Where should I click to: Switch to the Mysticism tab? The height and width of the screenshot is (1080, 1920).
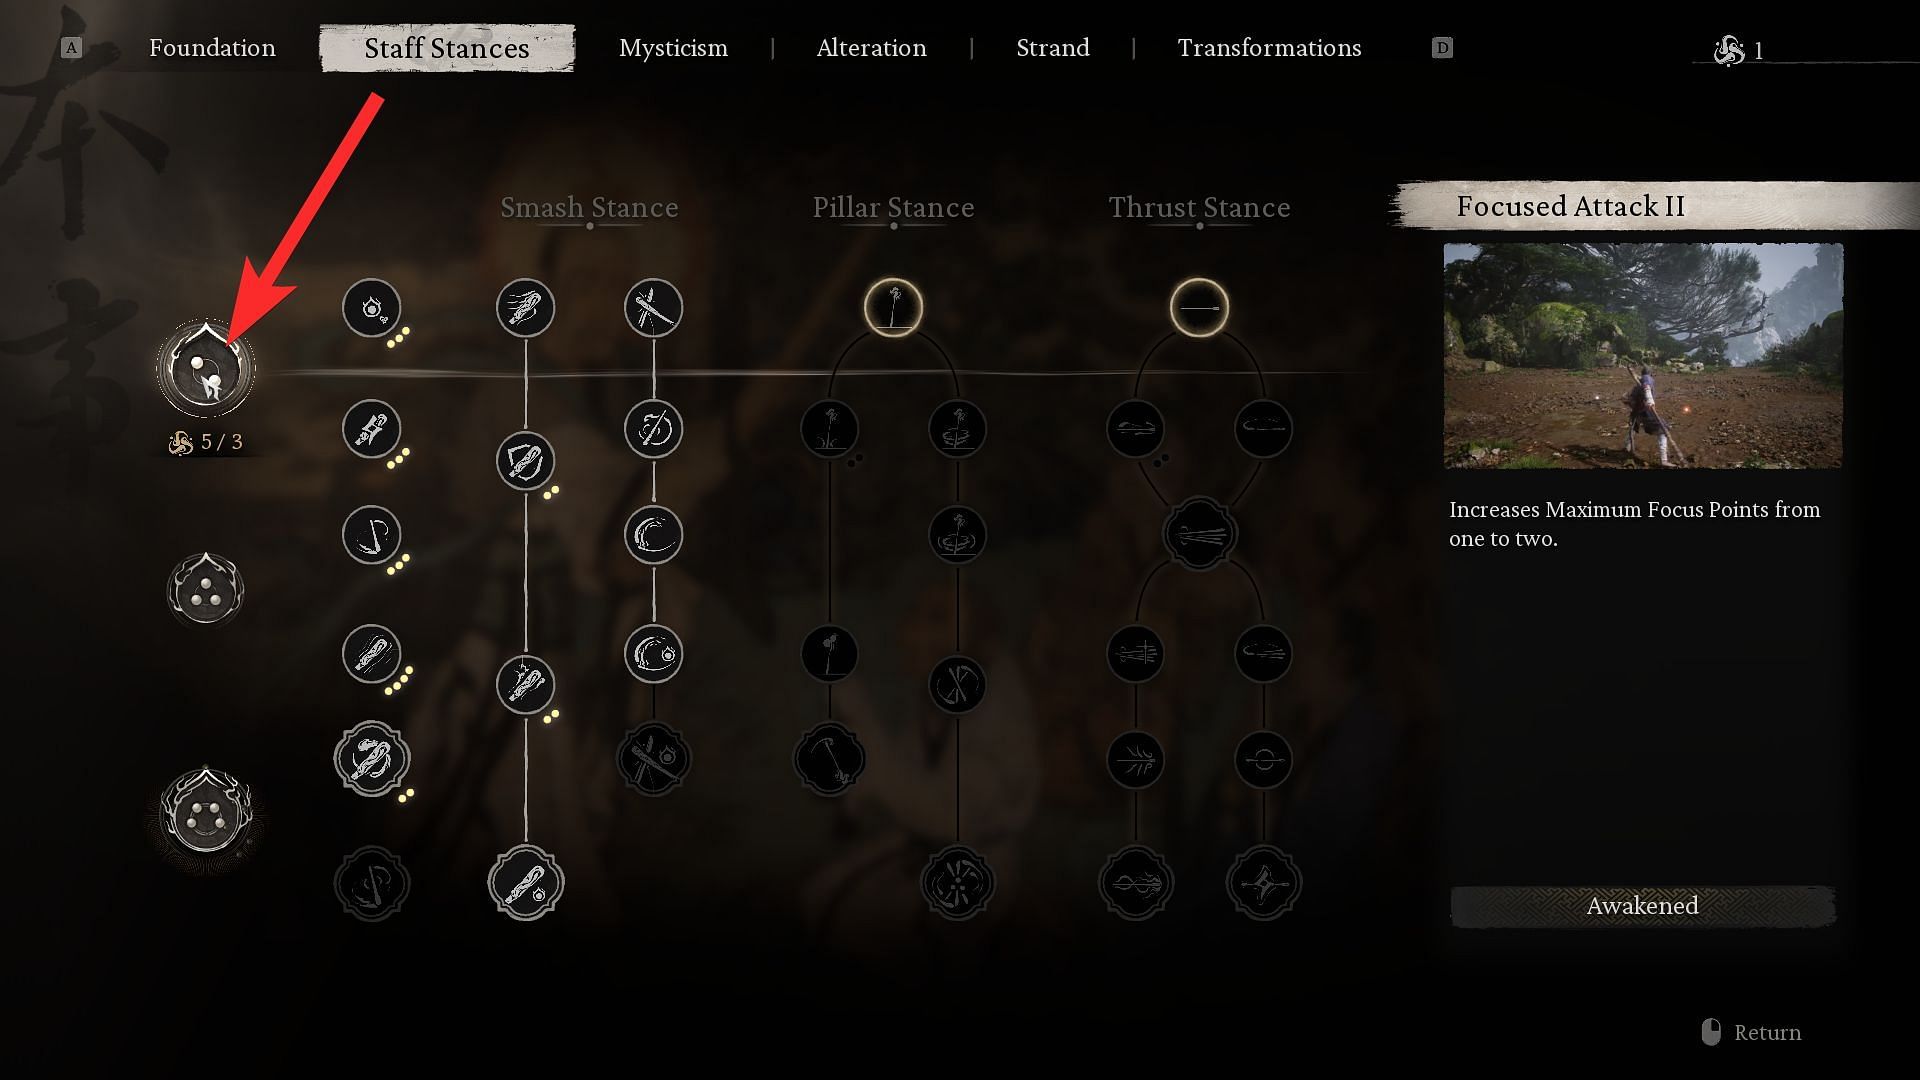(673, 47)
